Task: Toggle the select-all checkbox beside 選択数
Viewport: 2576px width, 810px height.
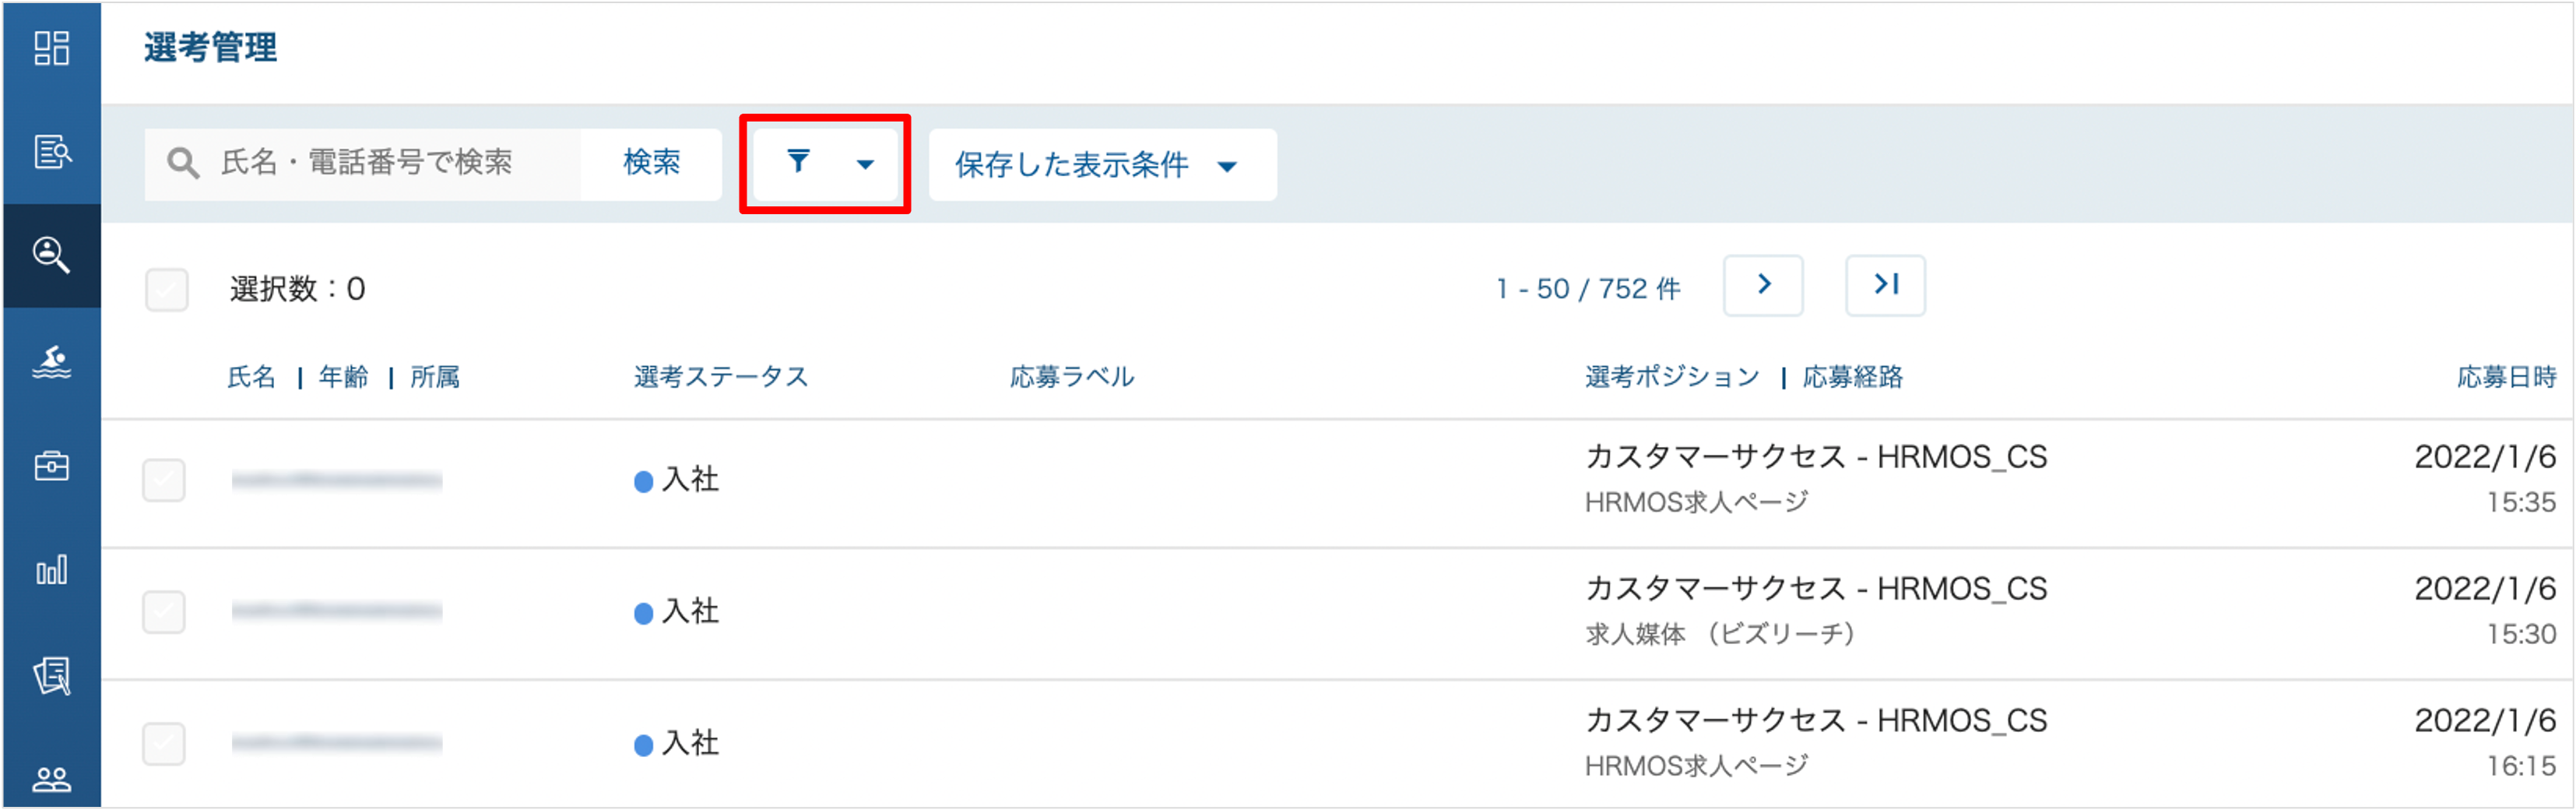Action: (x=167, y=290)
